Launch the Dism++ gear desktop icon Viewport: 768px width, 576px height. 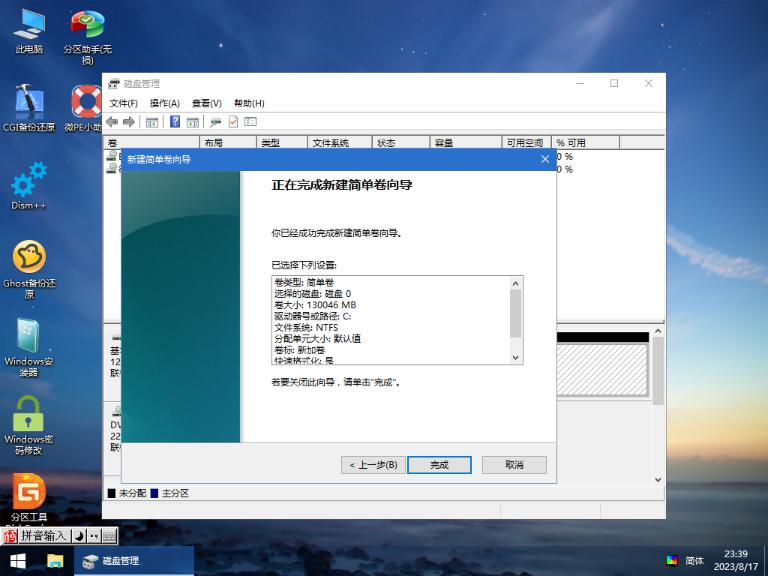[x=28, y=185]
